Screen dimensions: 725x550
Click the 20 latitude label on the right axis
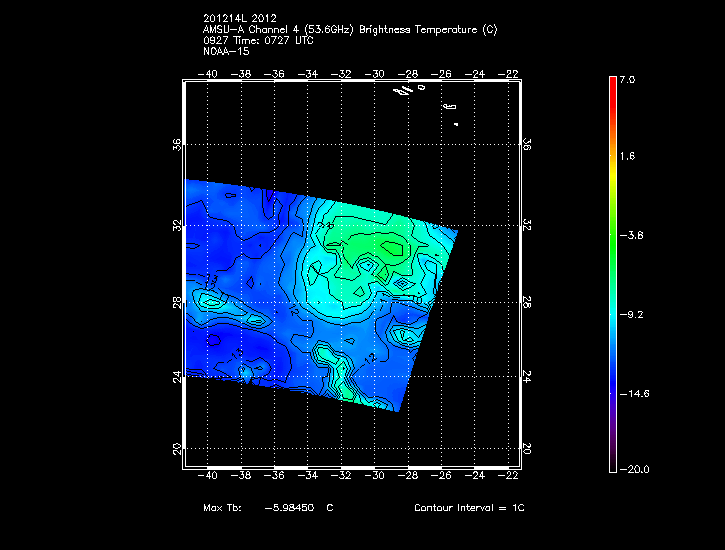pos(528,449)
